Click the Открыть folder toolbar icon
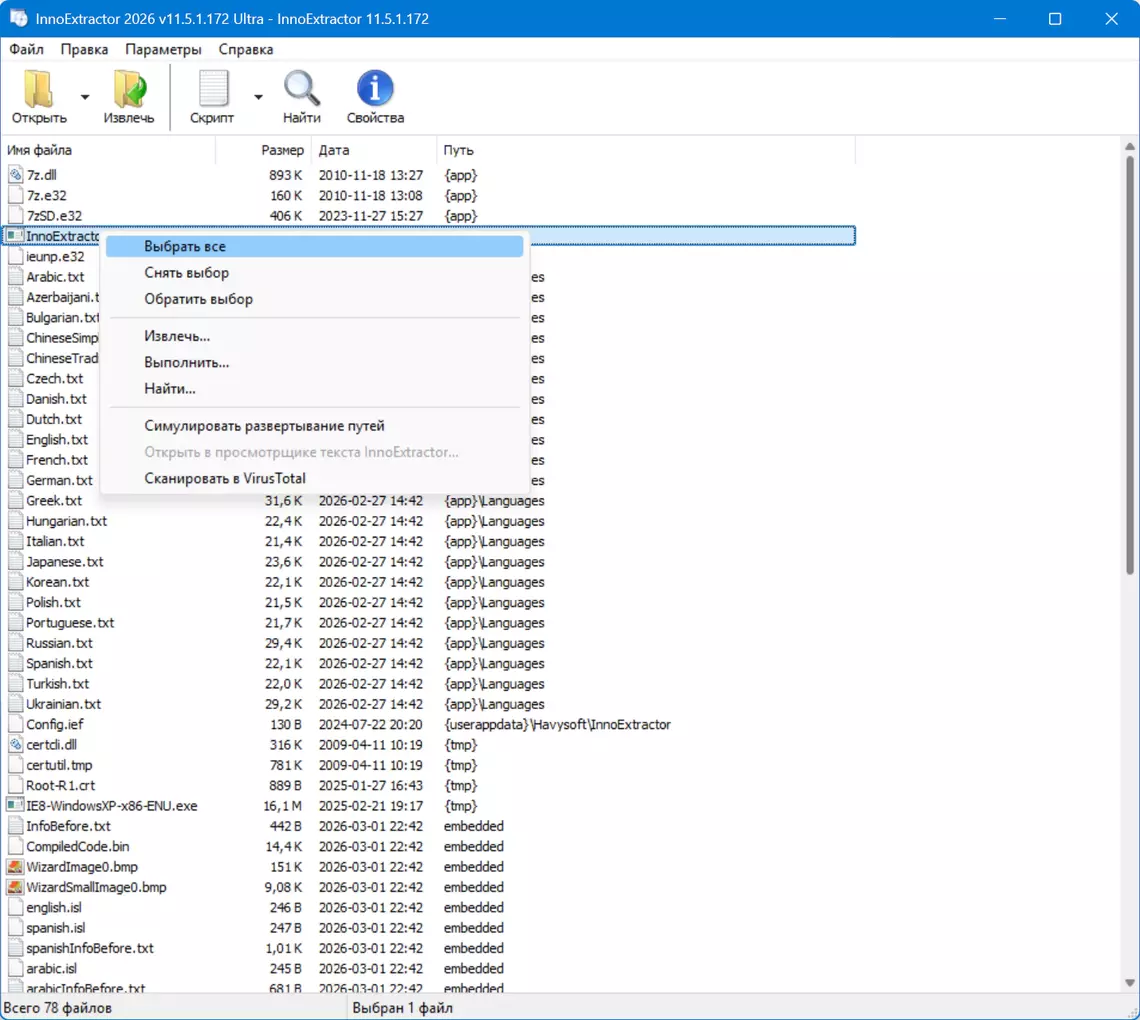This screenshot has width=1140, height=1020. (x=39, y=89)
